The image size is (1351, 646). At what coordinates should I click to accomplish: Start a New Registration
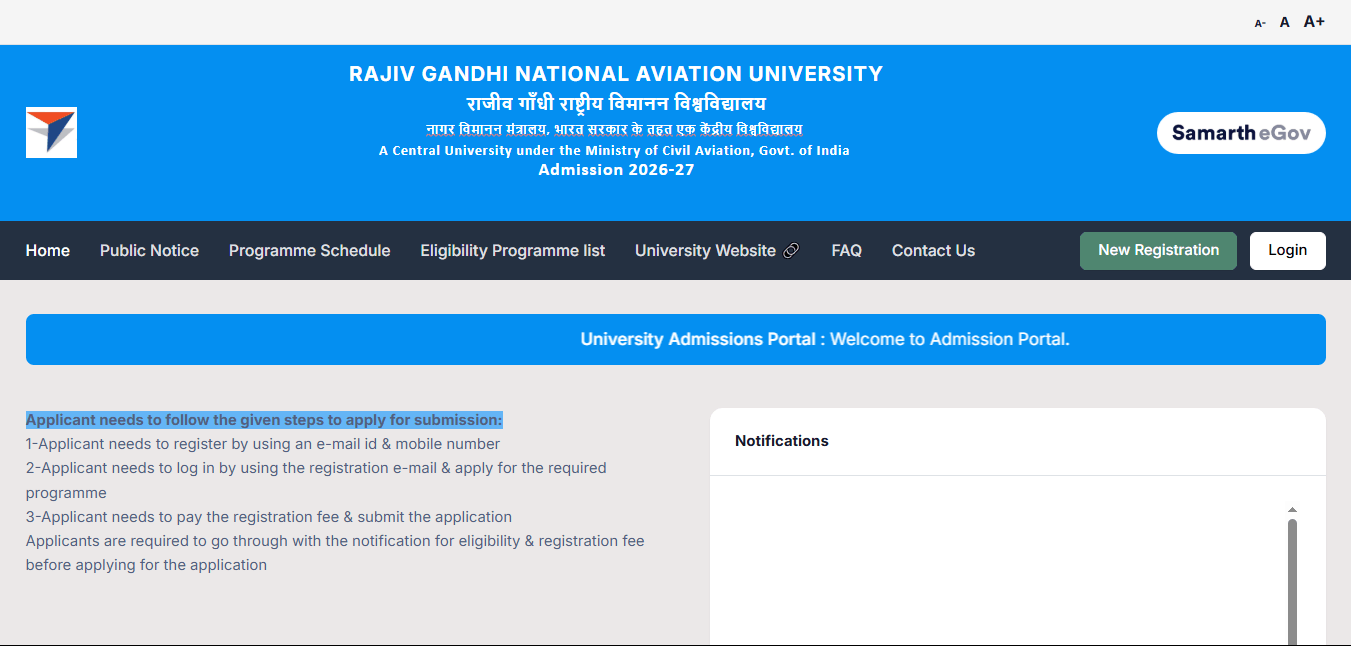pyautogui.click(x=1158, y=251)
